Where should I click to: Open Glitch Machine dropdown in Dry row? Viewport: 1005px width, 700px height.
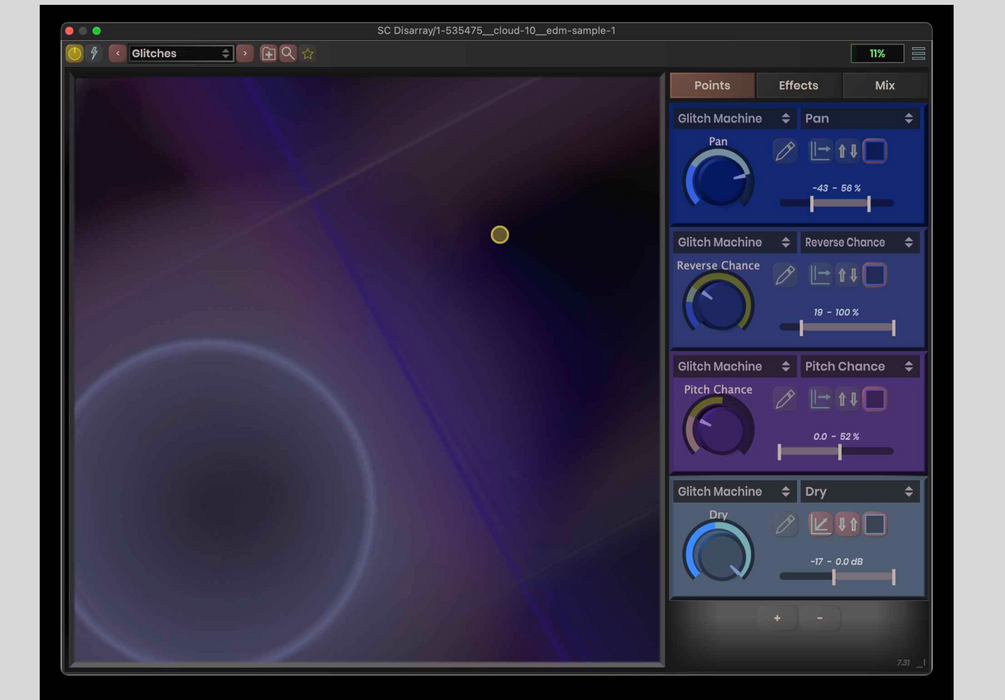click(734, 491)
